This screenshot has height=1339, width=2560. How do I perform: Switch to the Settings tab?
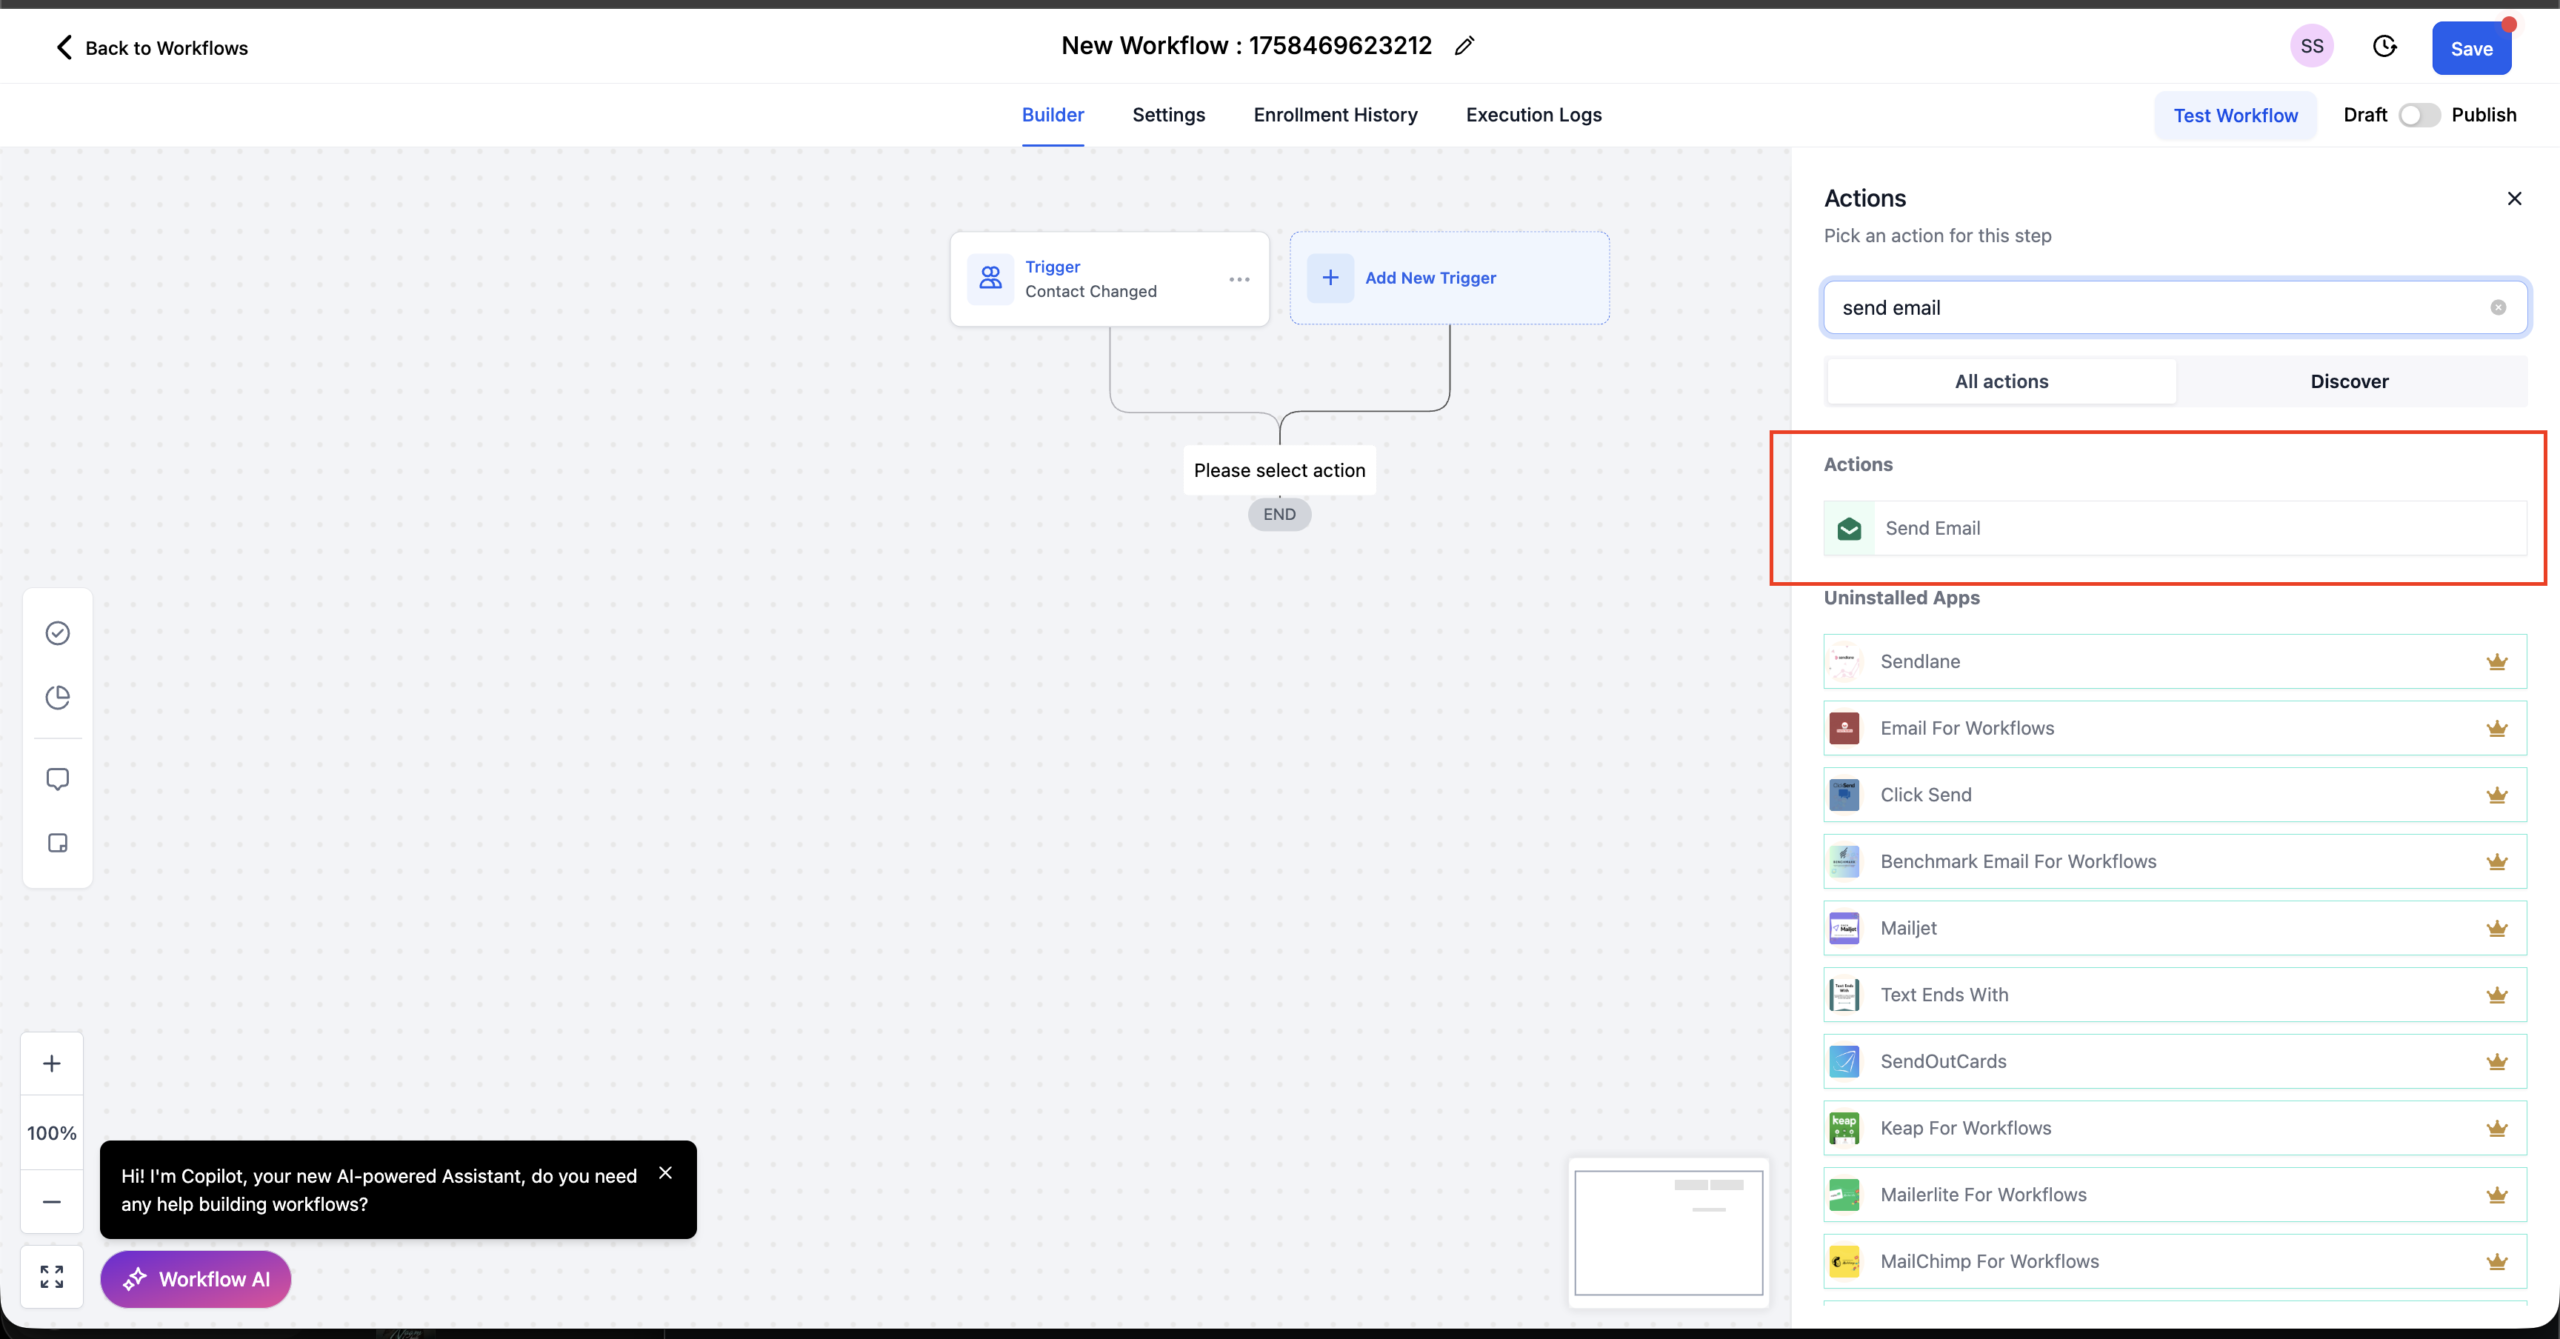pyautogui.click(x=1168, y=115)
